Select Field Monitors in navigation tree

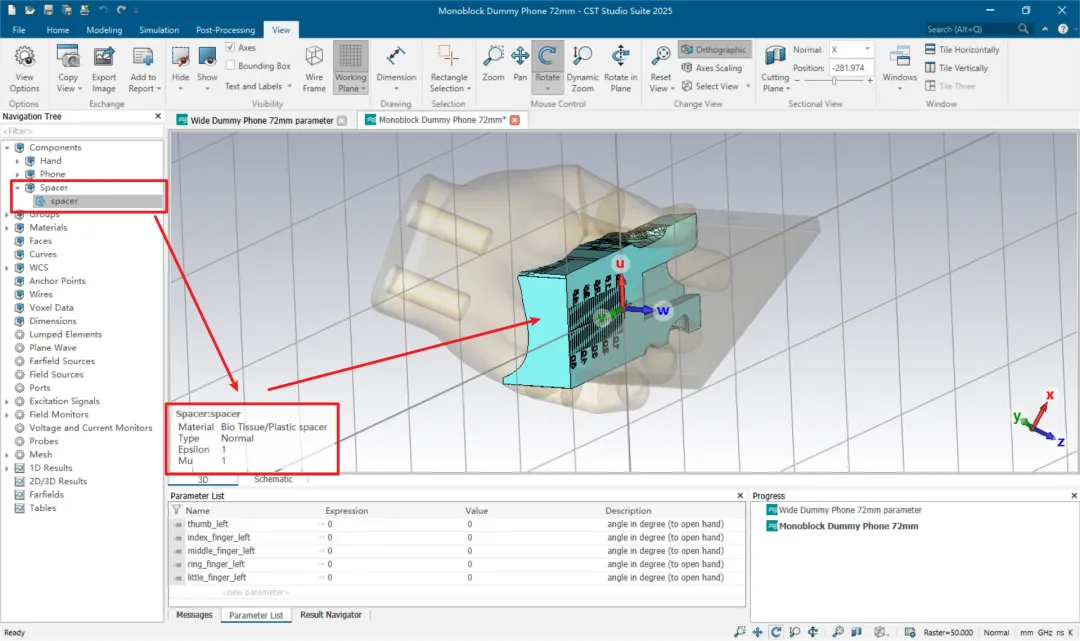click(59, 414)
